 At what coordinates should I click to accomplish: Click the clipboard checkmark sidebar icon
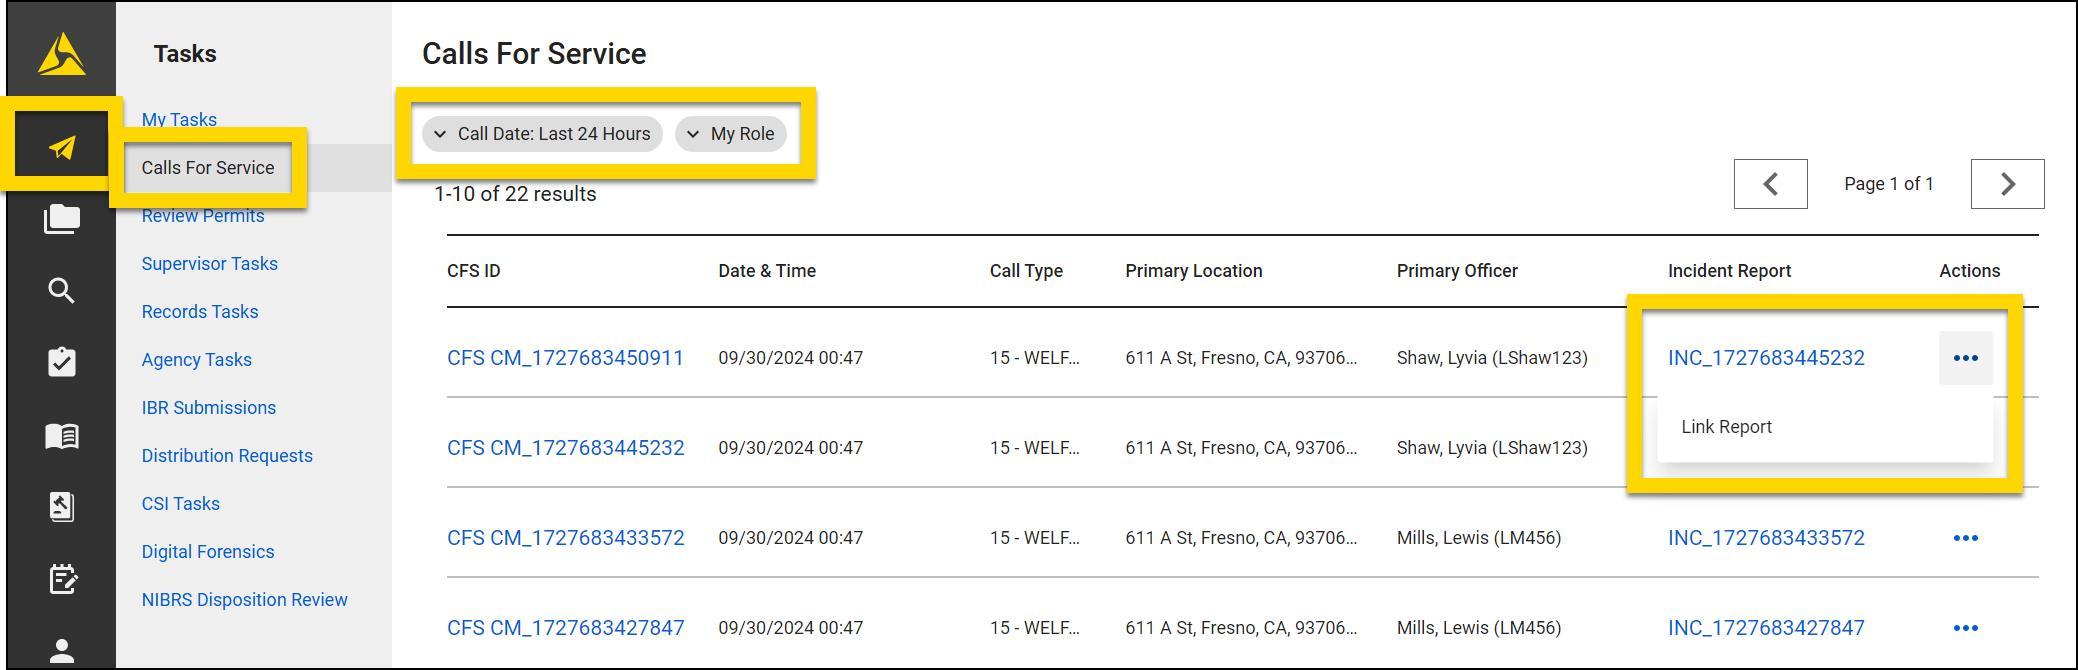[62, 362]
